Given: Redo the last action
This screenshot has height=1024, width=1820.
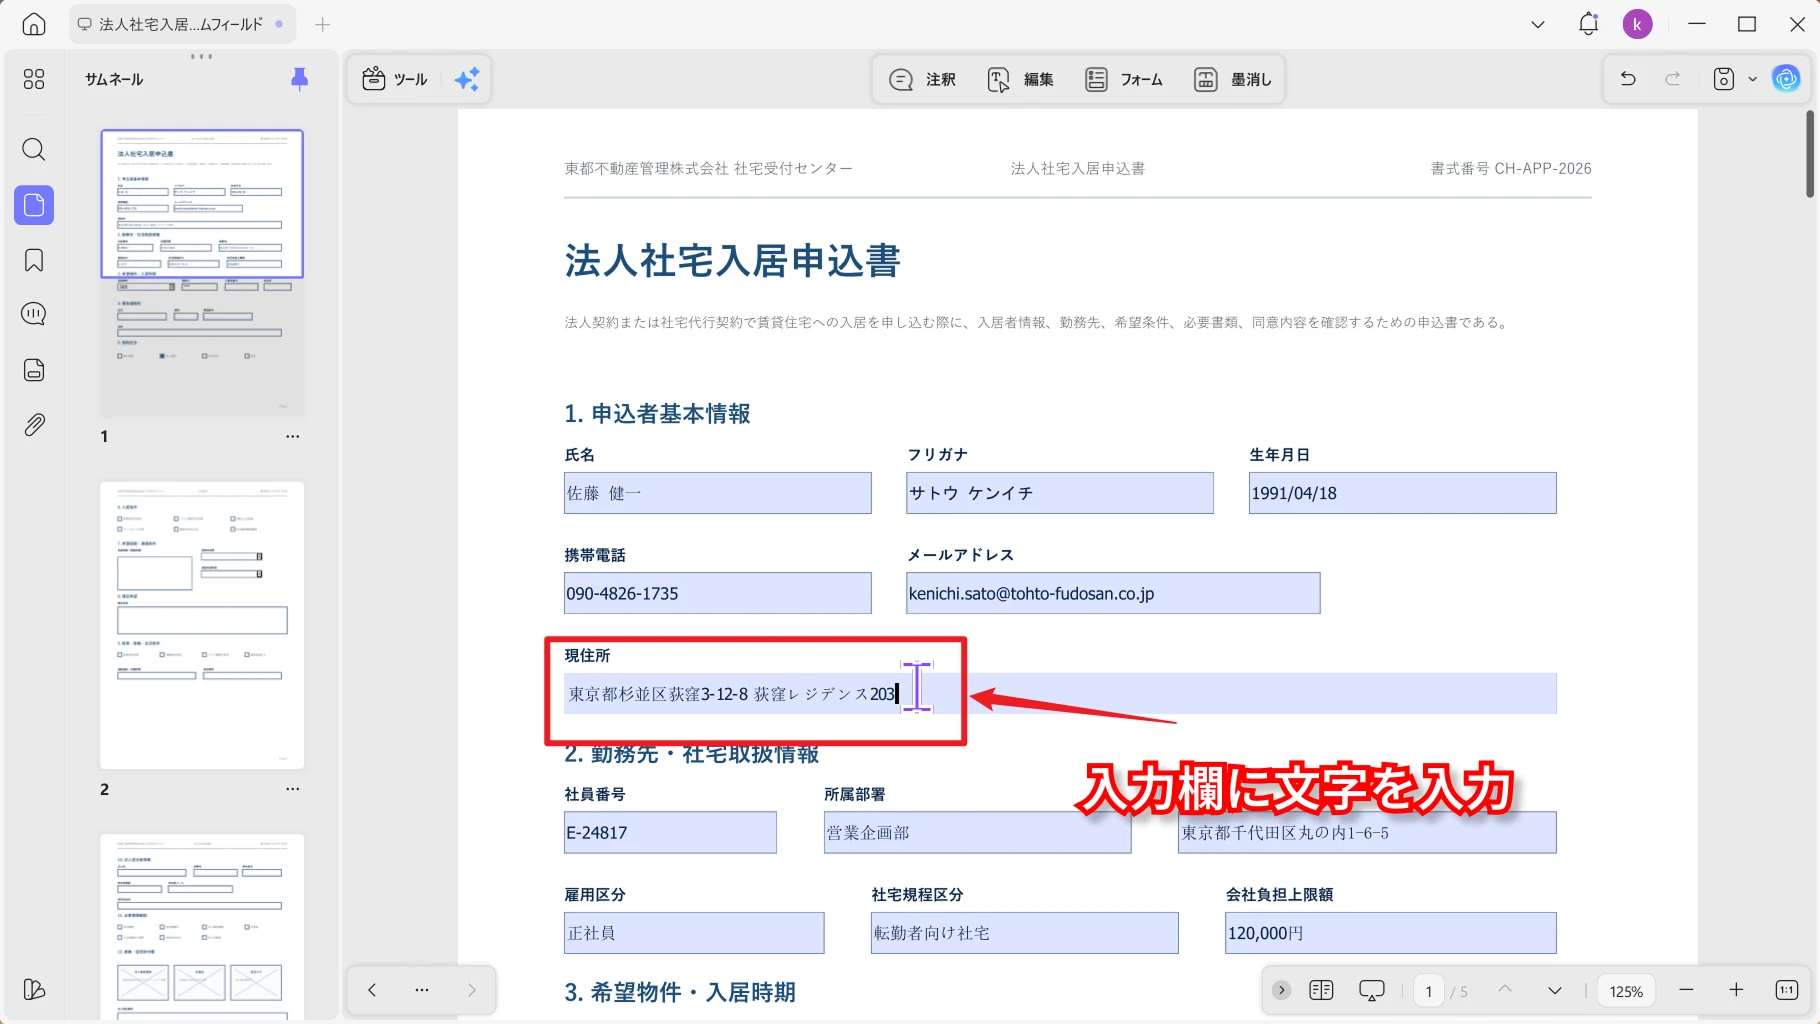Looking at the screenshot, I should click(1673, 79).
